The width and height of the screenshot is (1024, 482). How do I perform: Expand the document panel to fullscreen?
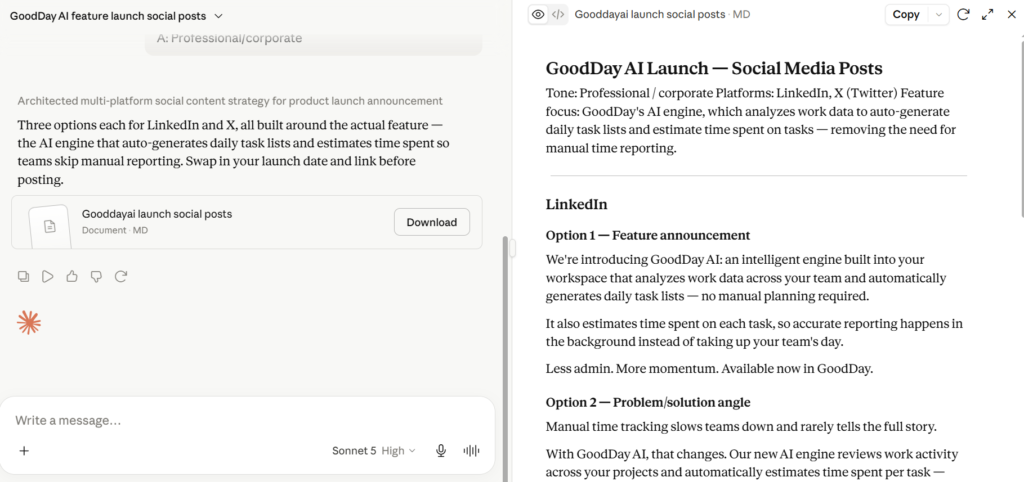pyautogui.click(x=987, y=14)
